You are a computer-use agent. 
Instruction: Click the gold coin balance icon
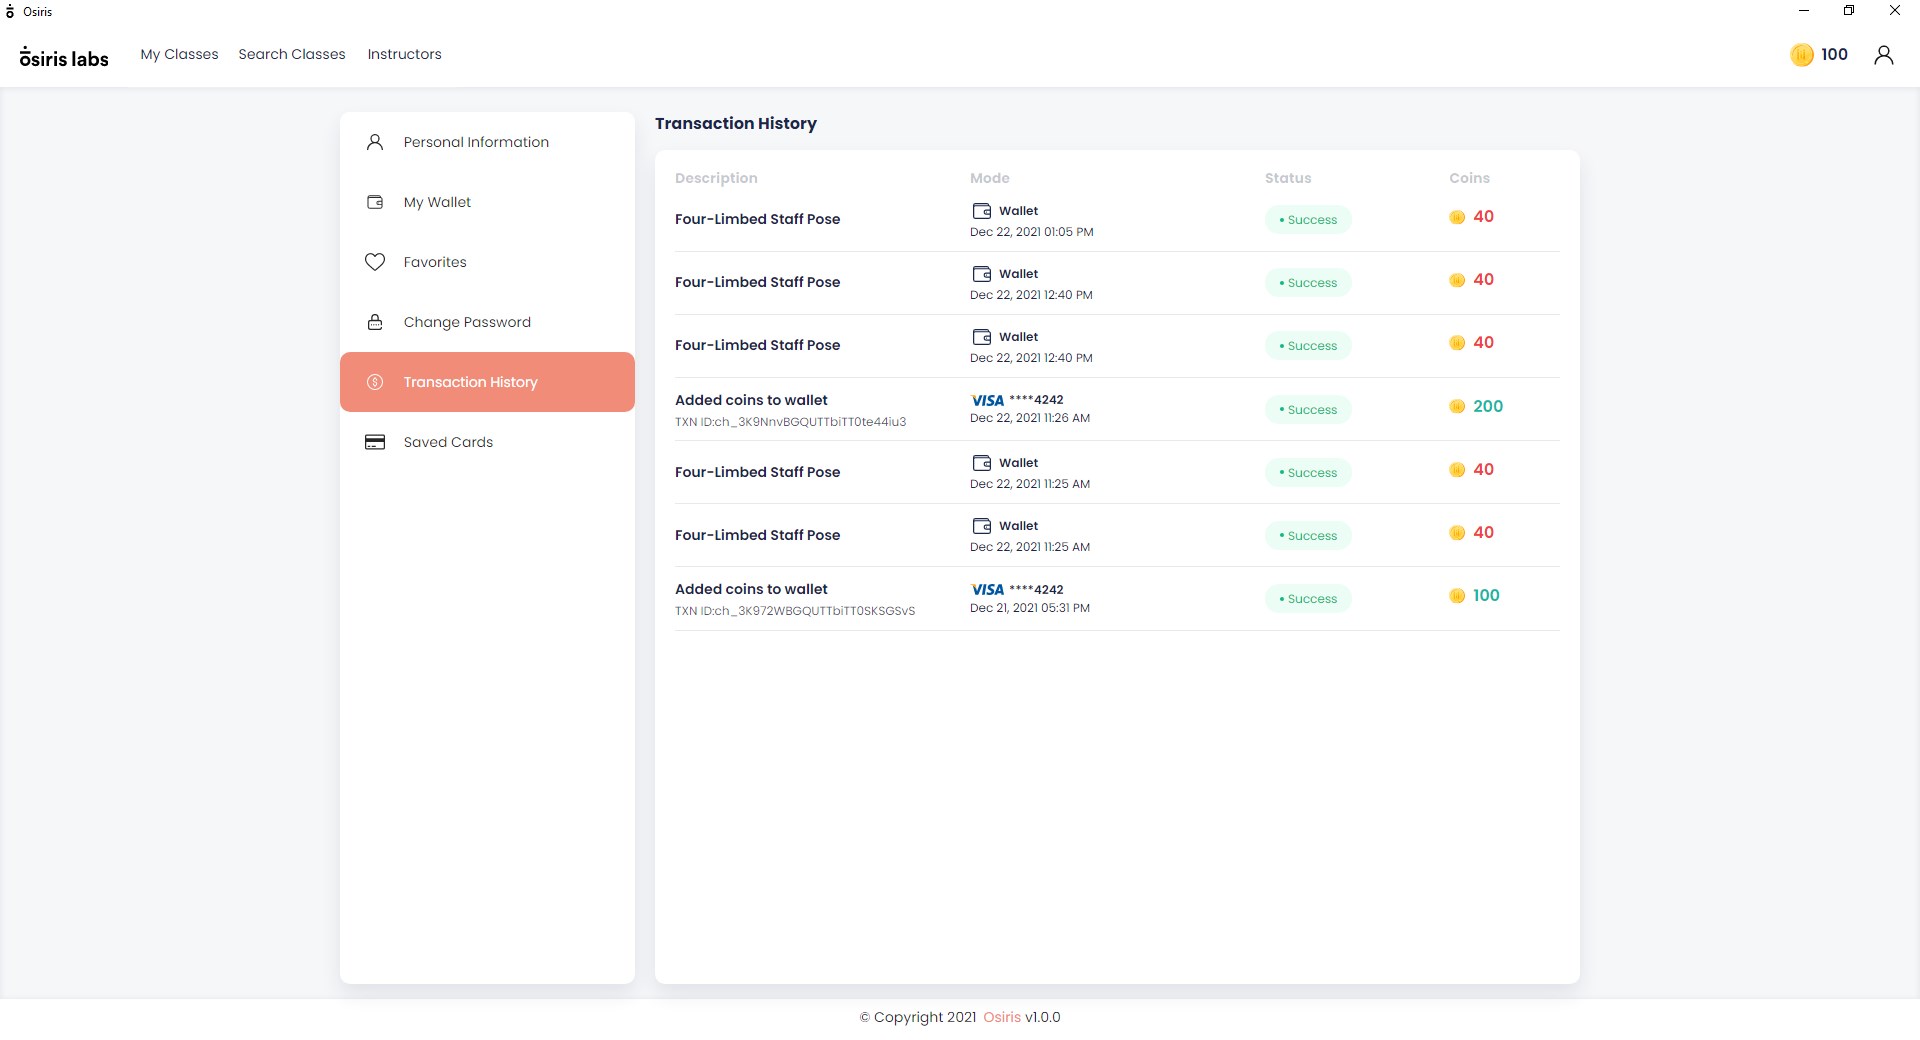tap(1801, 55)
